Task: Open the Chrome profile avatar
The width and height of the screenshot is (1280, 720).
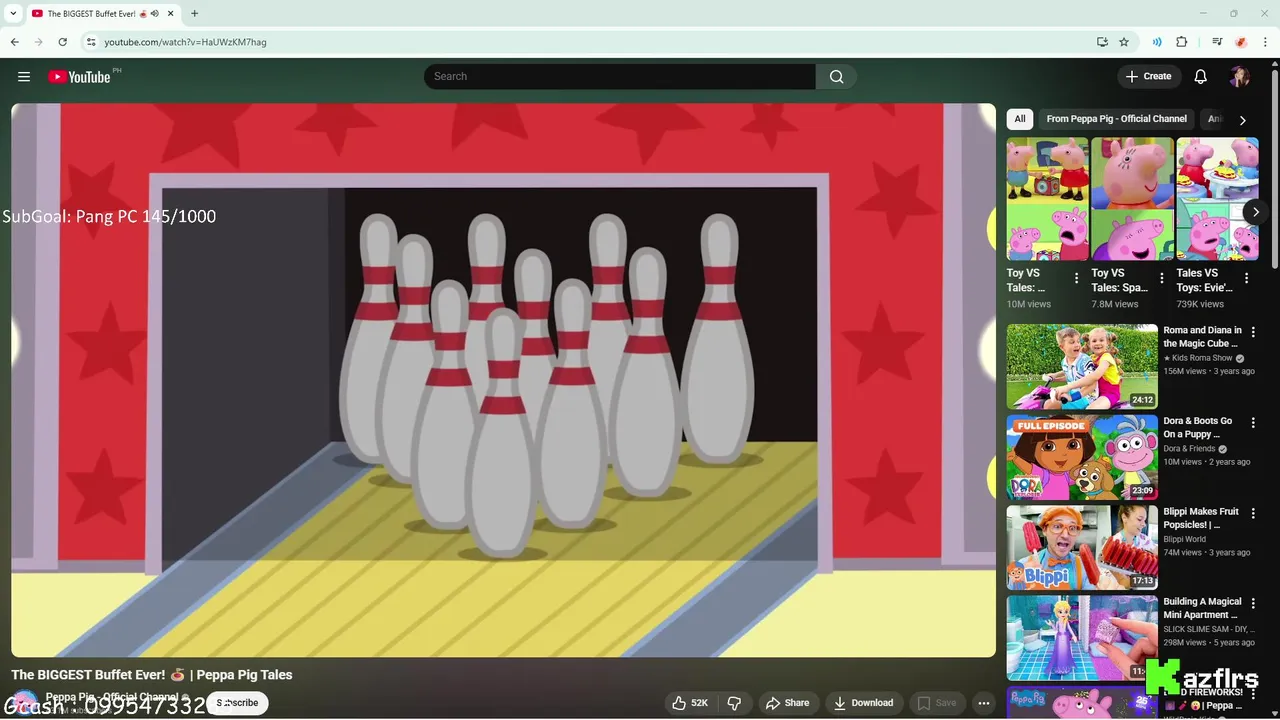Action: (x=1241, y=42)
